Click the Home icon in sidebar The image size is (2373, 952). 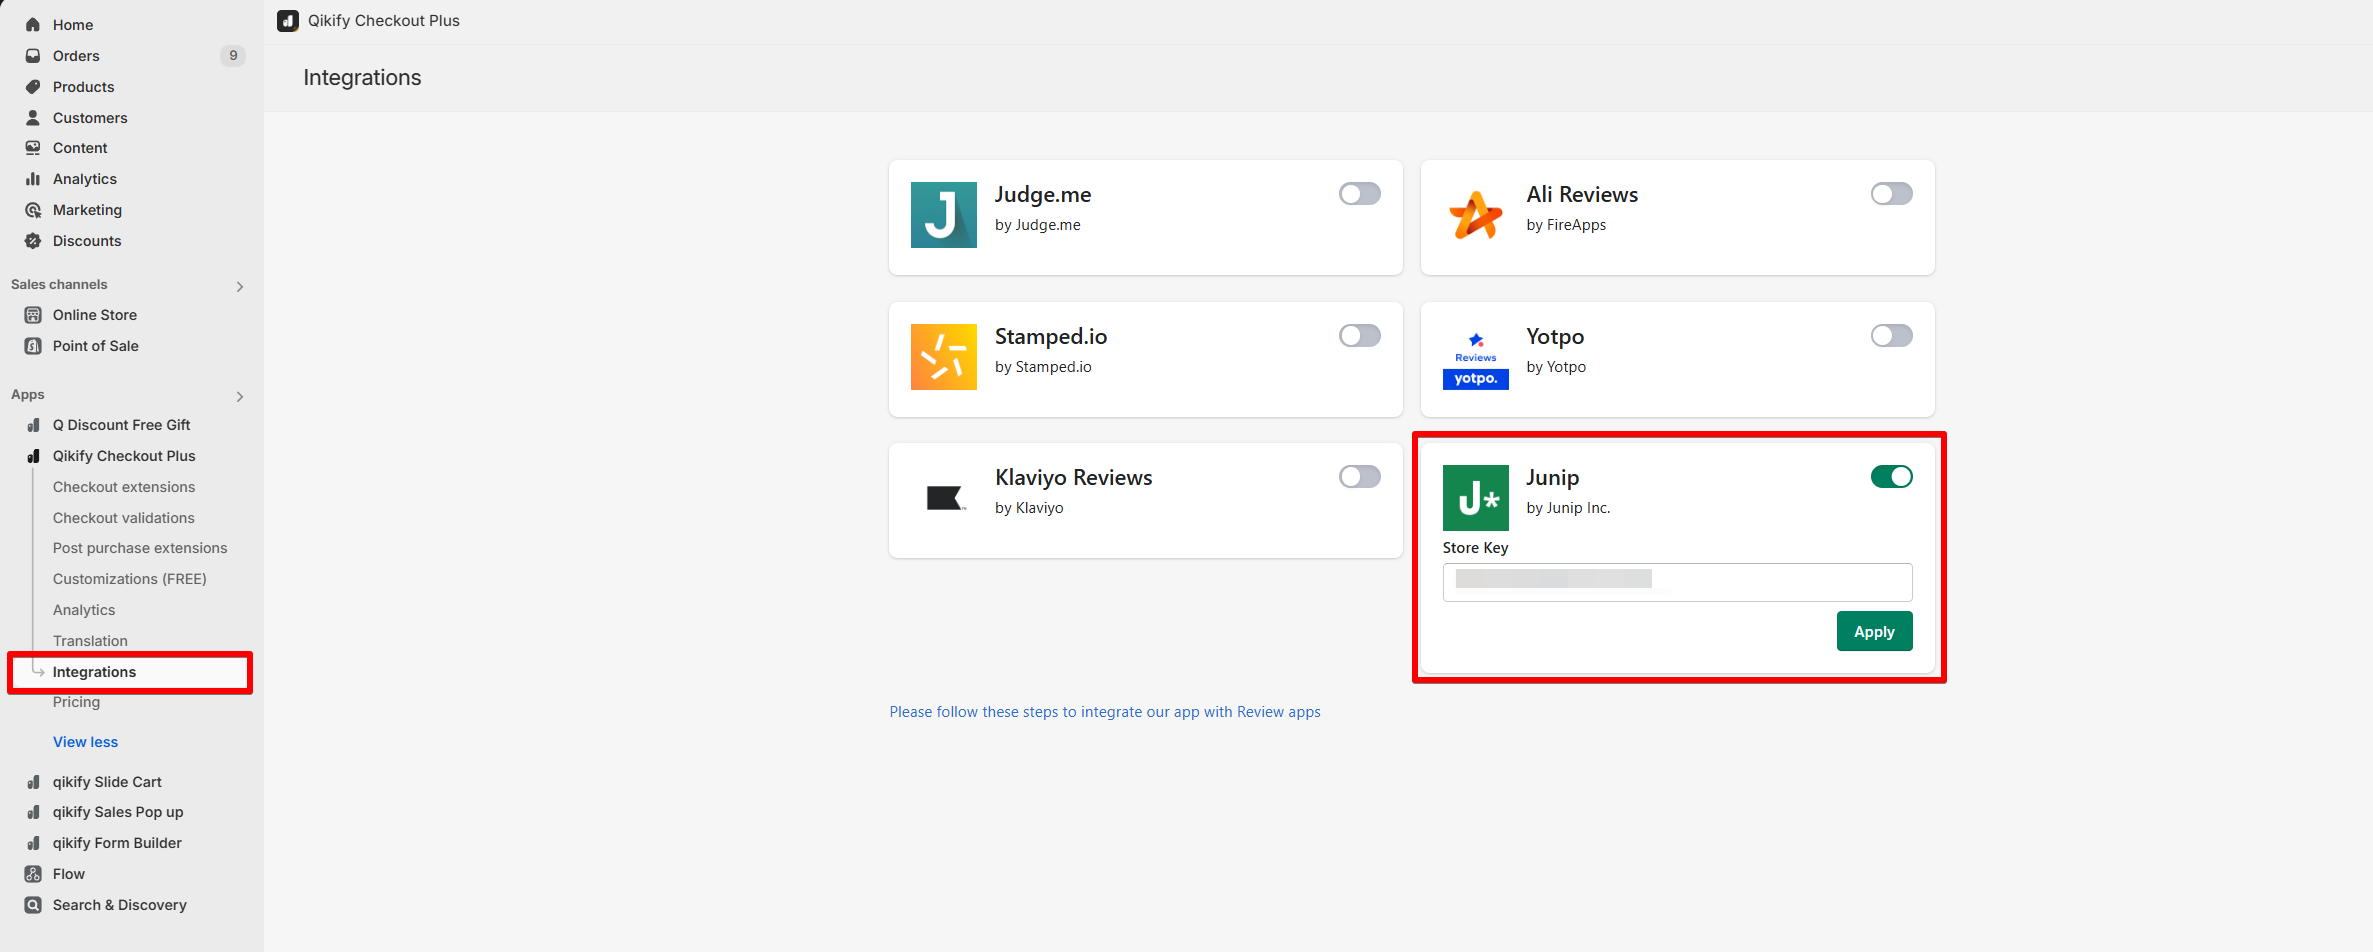click(33, 25)
